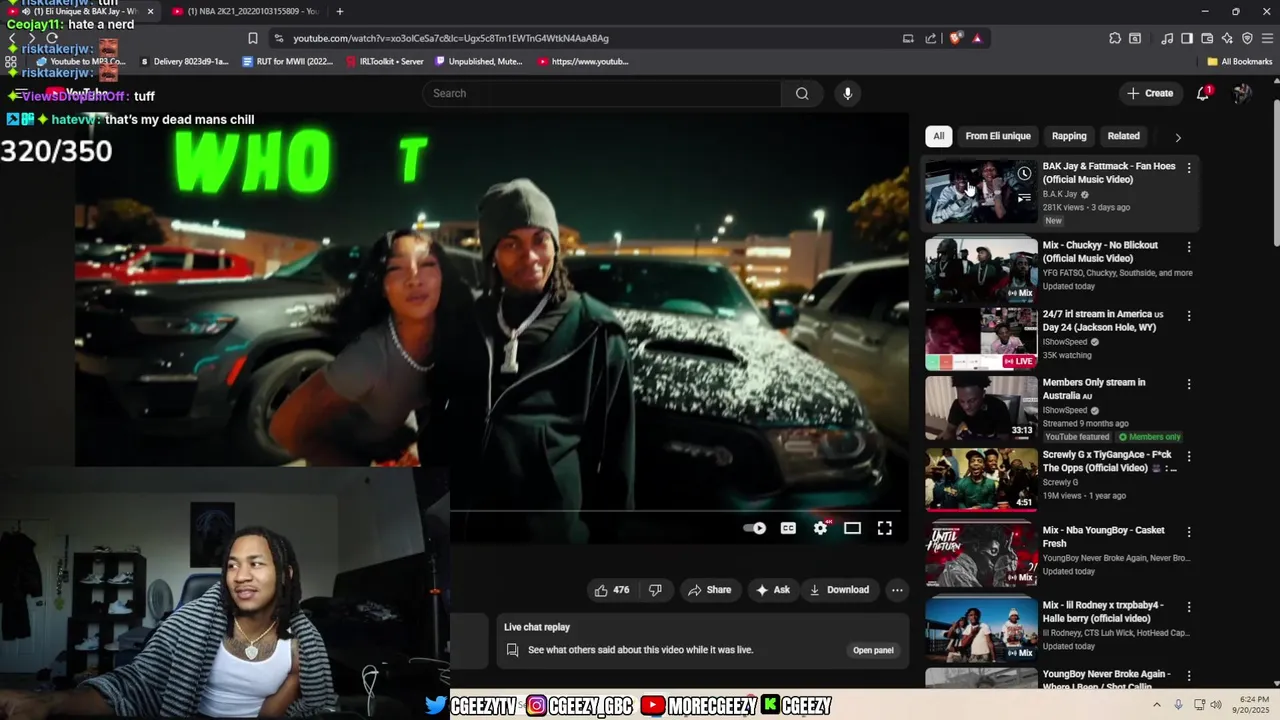Open the Screwly G x TiyGangAce thumbnail
1280x720 pixels.
click(981, 479)
